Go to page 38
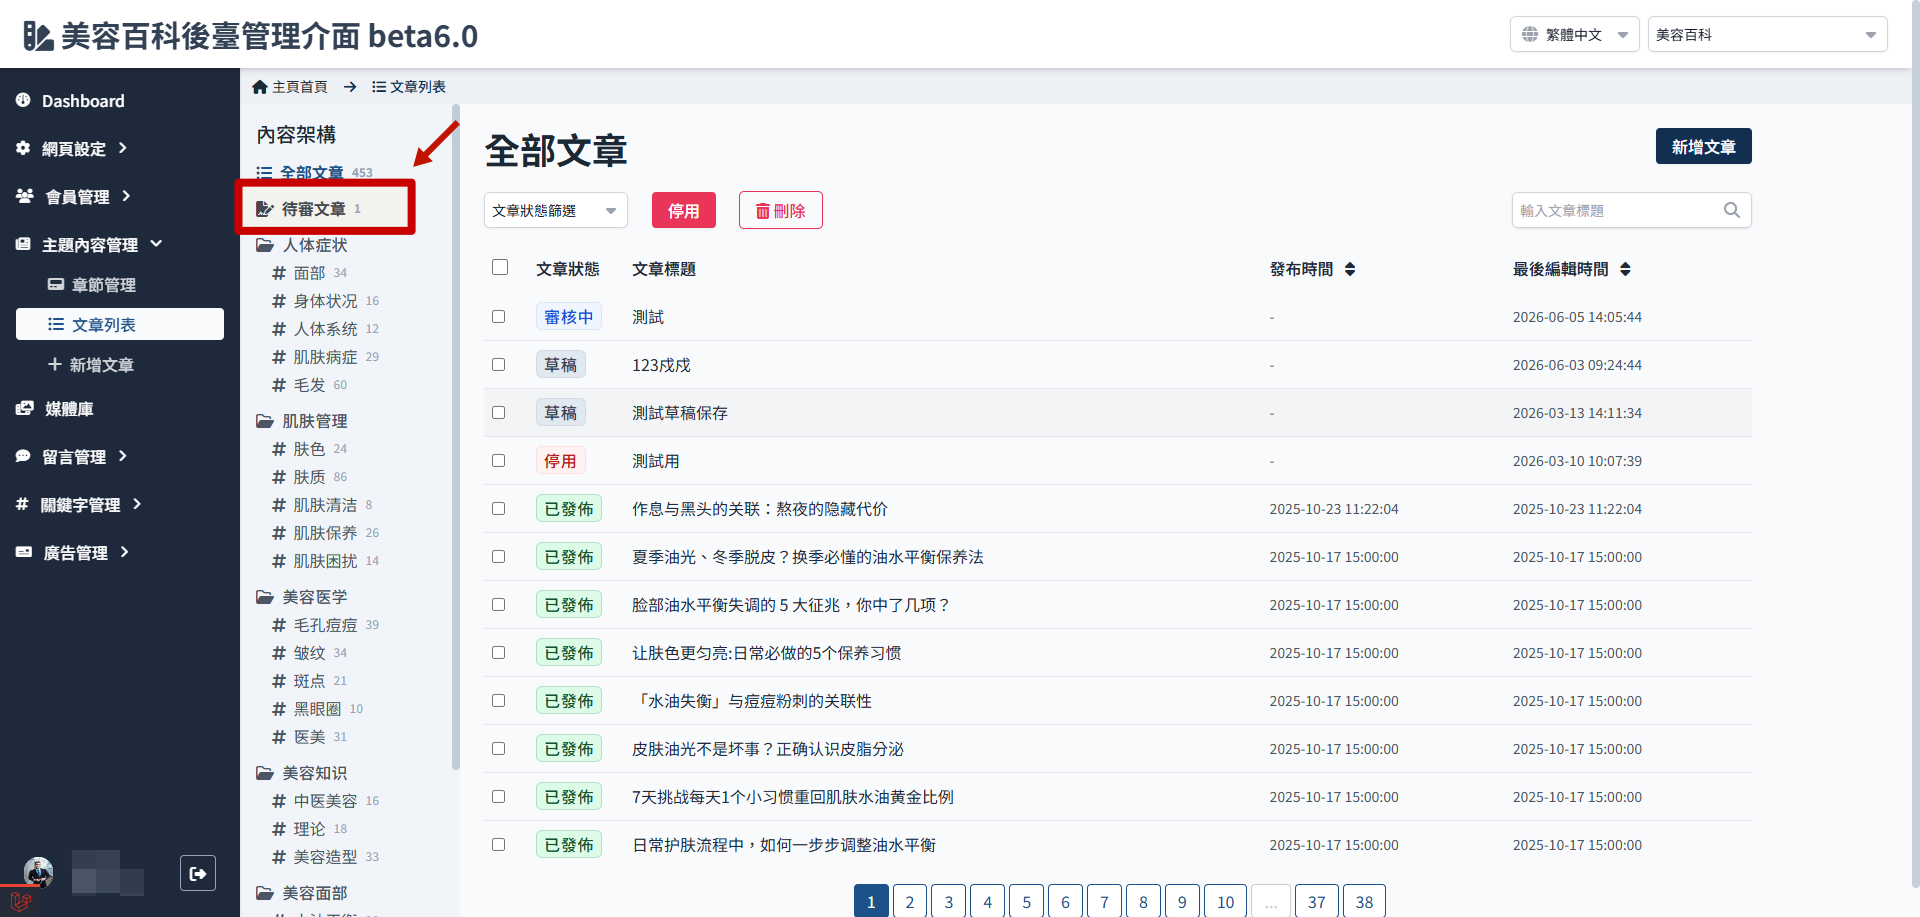 [x=1364, y=901]
